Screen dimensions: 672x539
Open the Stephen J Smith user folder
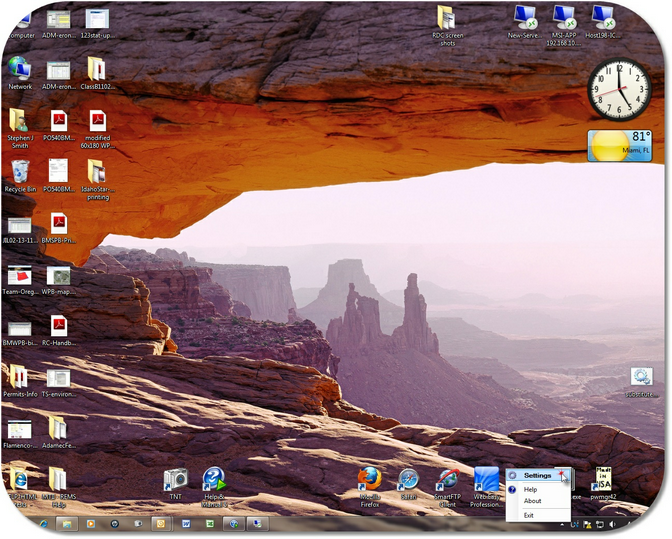[x=19, y=122]
